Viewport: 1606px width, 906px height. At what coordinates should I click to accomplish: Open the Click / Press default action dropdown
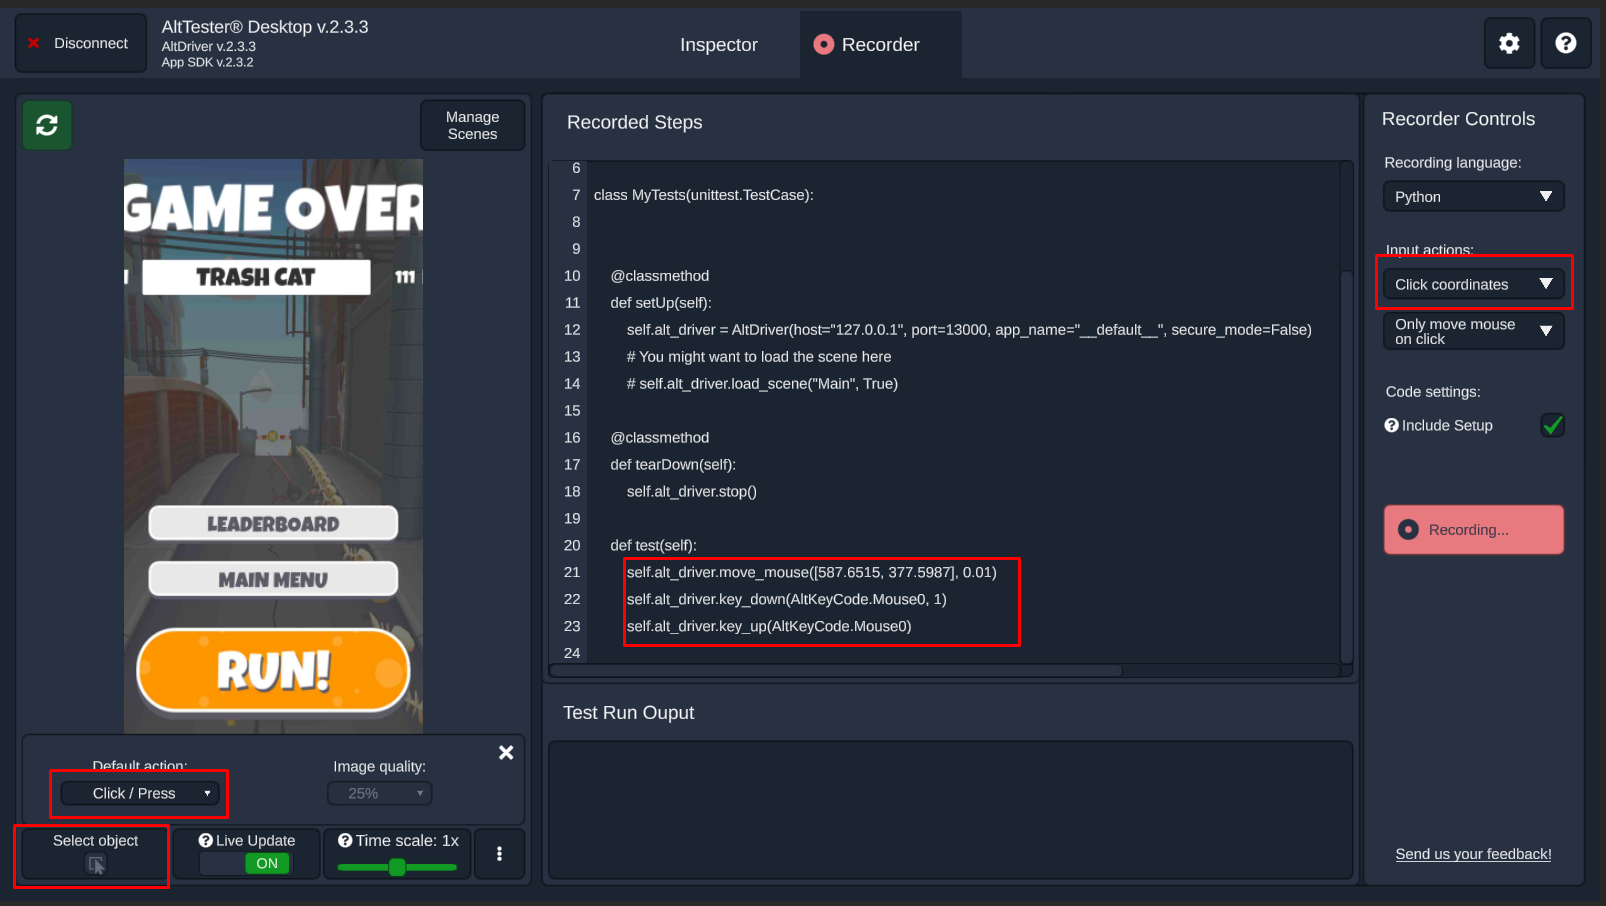[x=140, y=793]
